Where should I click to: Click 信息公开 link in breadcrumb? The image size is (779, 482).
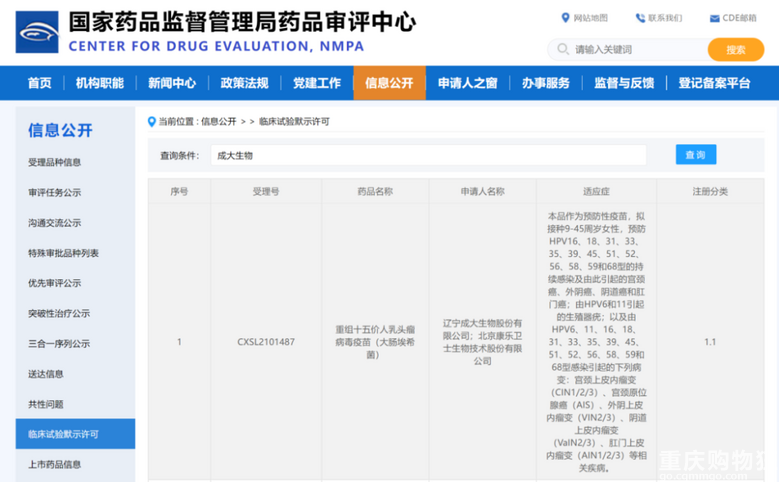click(219, 122)
